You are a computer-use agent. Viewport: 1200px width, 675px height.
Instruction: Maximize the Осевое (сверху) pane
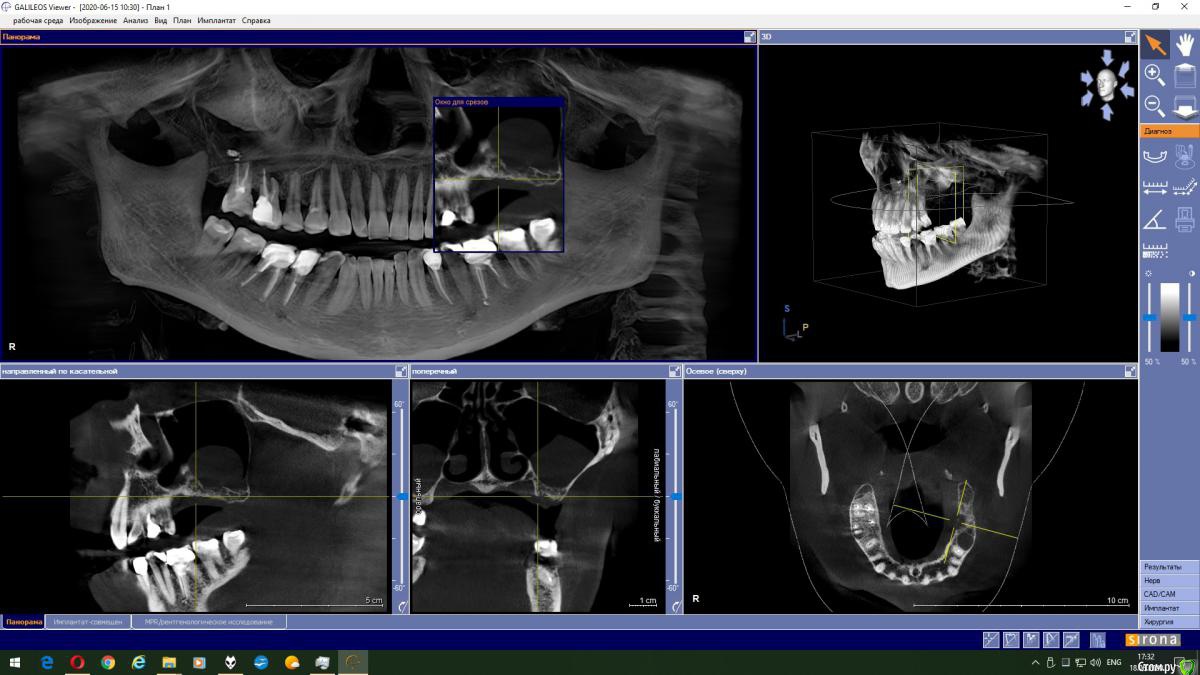(x=1130, y=371)
